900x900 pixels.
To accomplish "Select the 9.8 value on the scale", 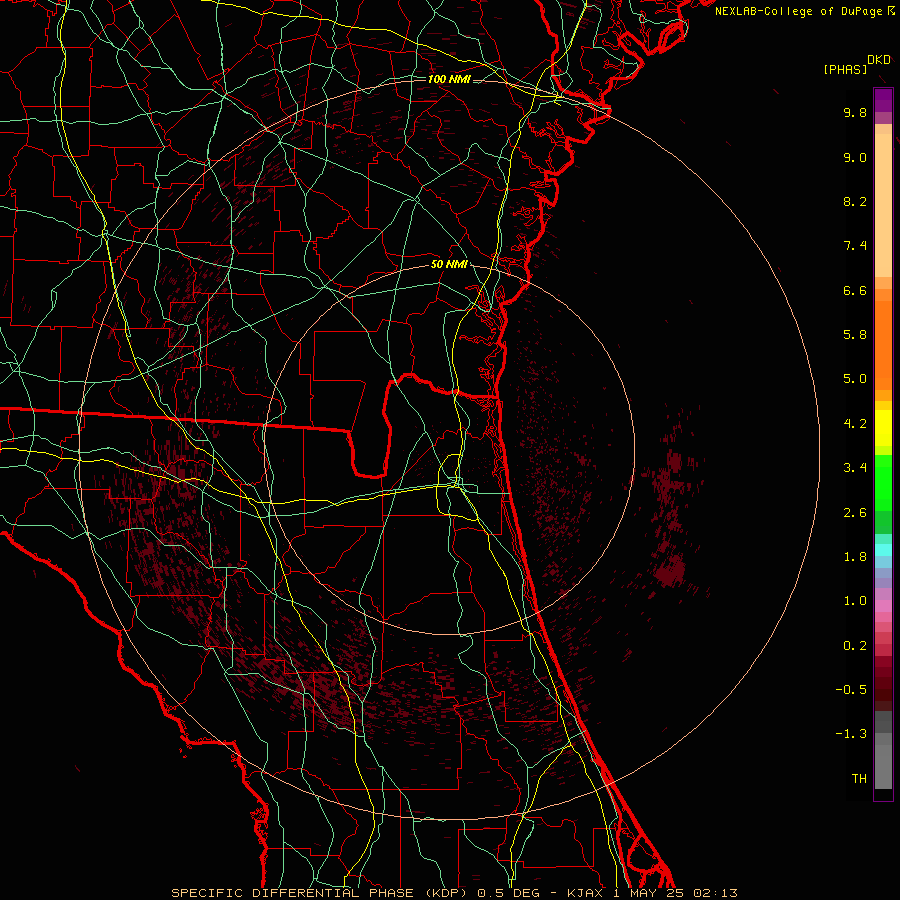I will pos(855,112).
